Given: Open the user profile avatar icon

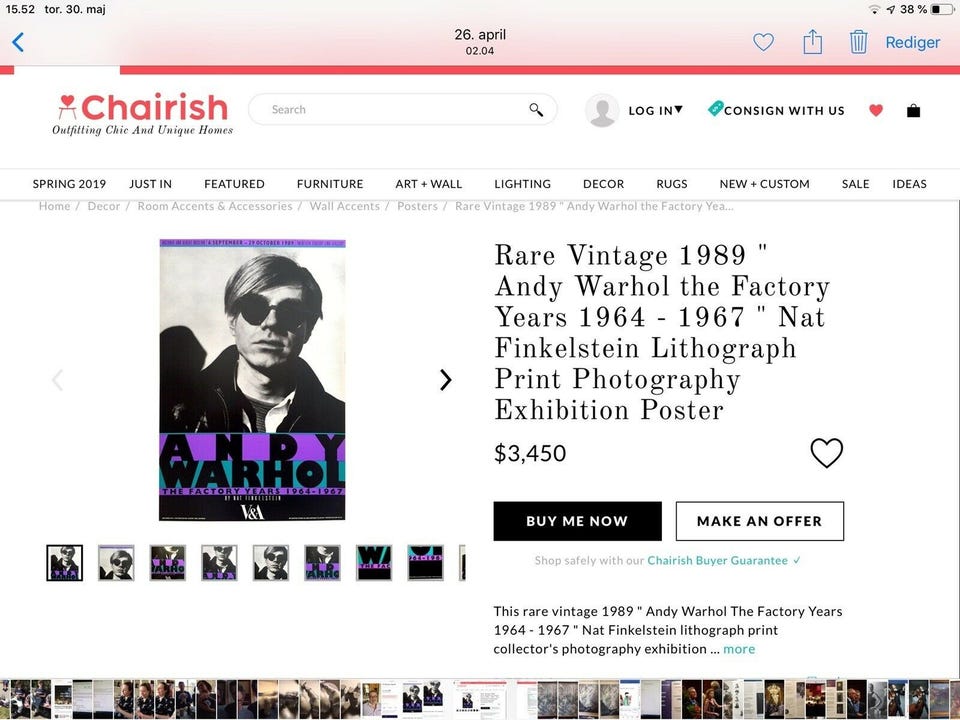Looking at the screenshot, I should click(602, 111).
